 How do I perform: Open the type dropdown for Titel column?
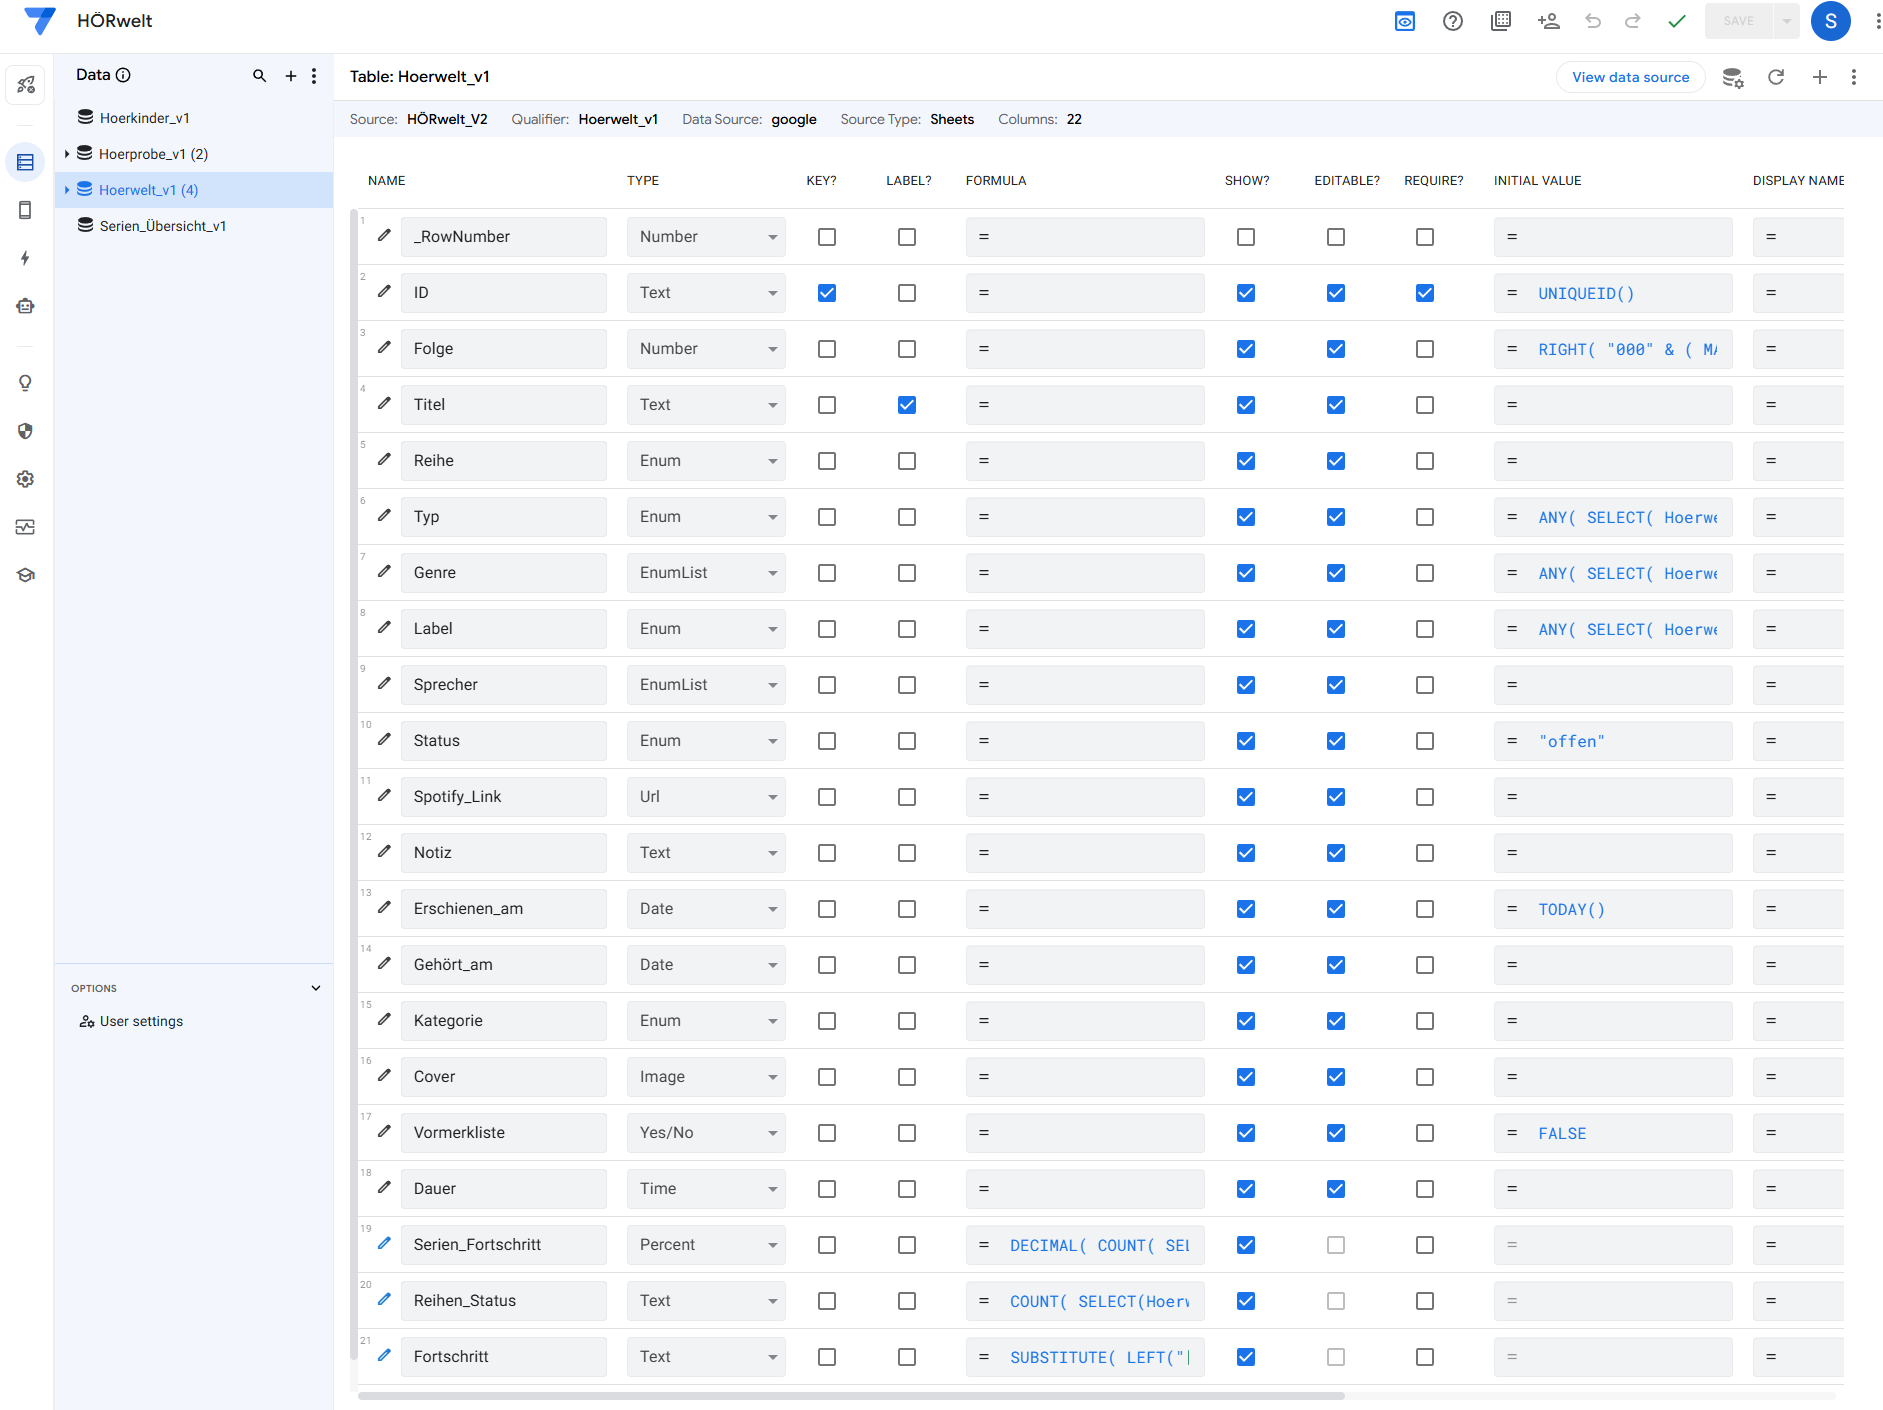[x=706, y=405]
